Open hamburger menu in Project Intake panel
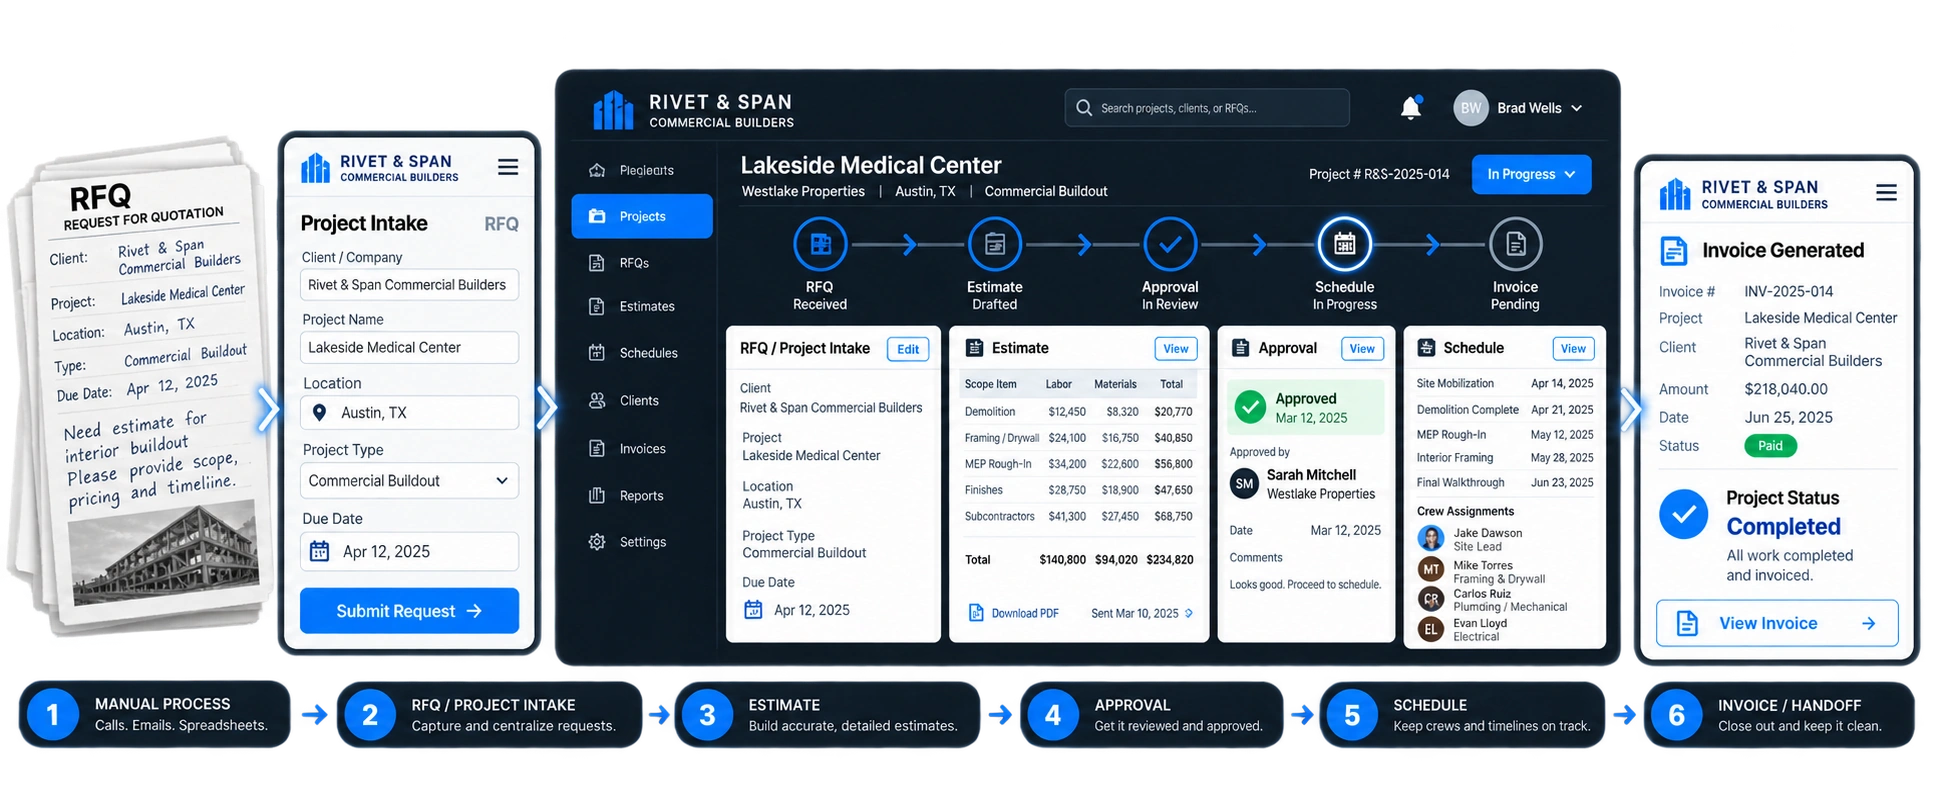The image size is (1942, 809). (x=508, y=167)
